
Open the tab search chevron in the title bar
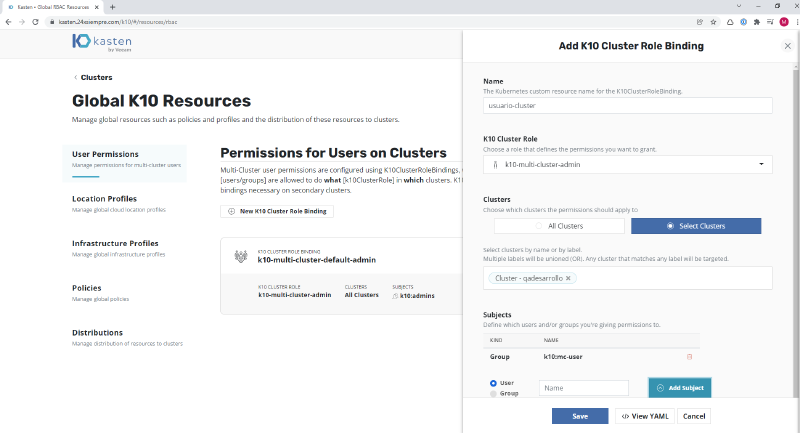pyautogui.click(x=739, y=6)
